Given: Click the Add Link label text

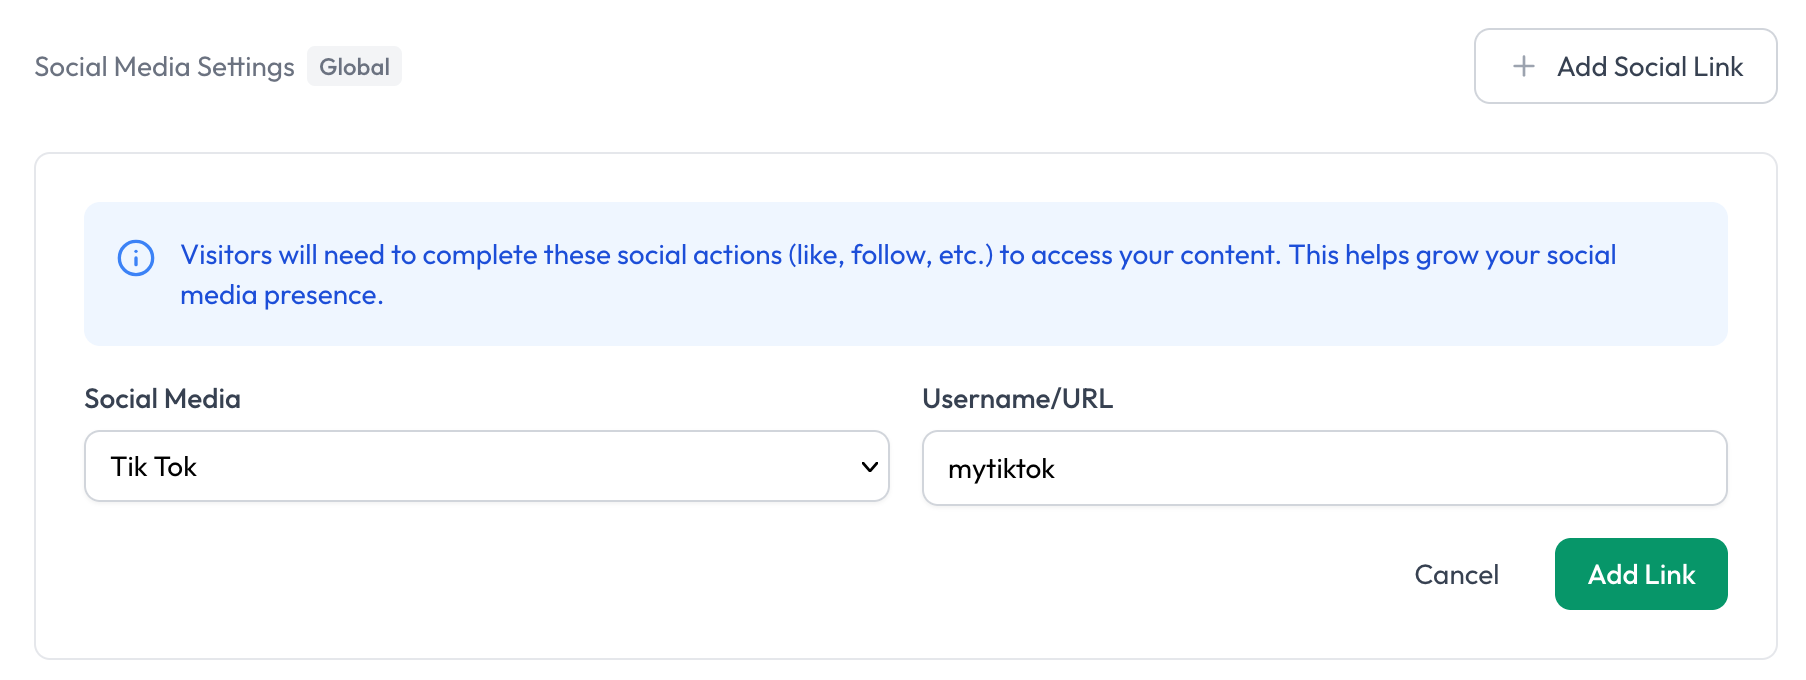Looking at the screenshot, I should [1641, 575].
